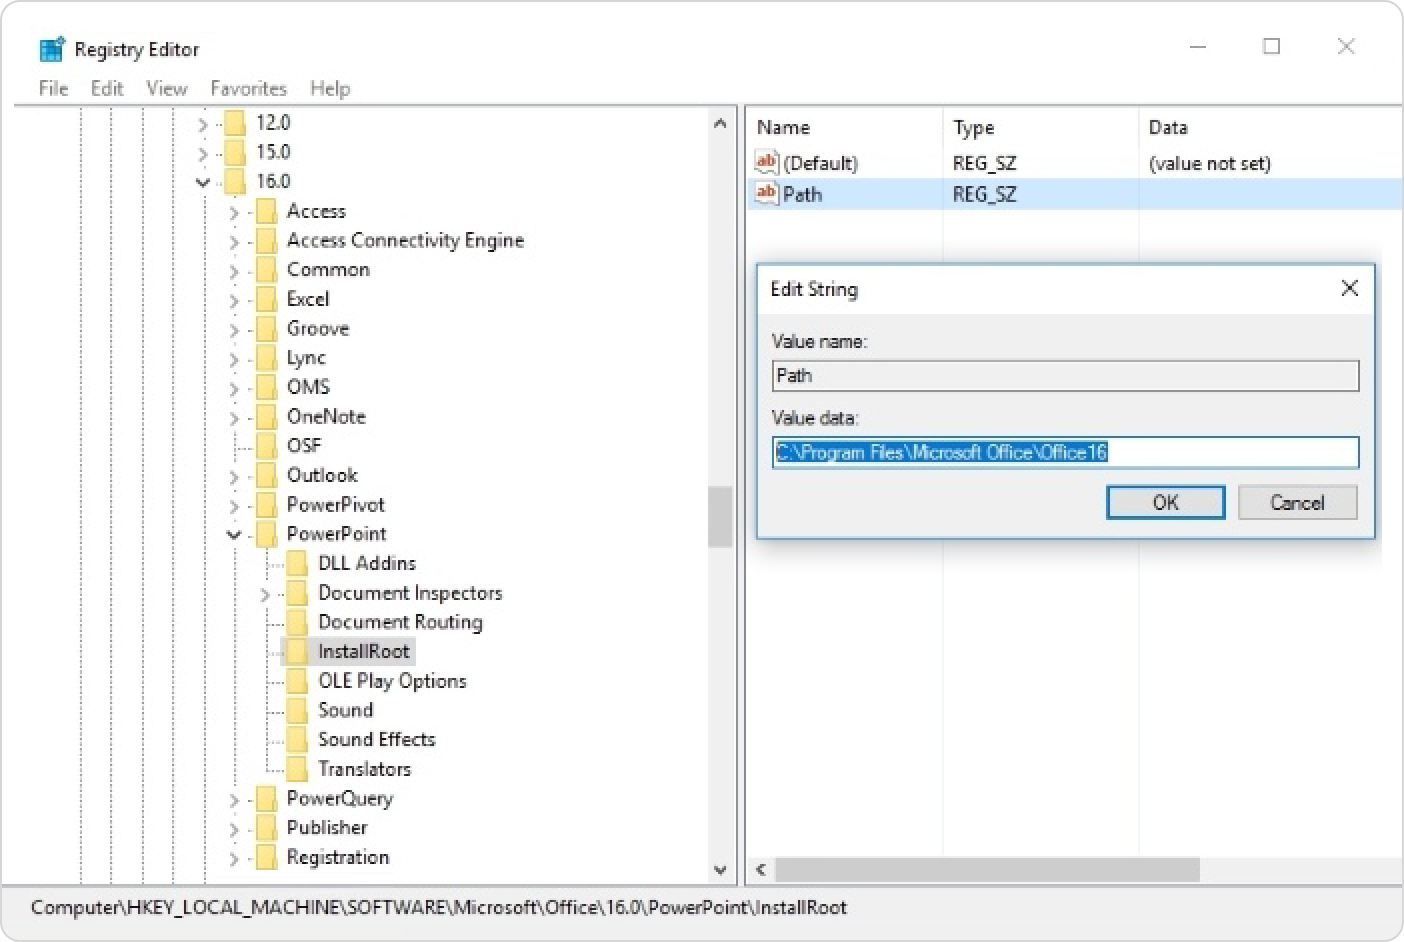
Task: Maximize the Registry Editor window
Action: (1271, 46)
